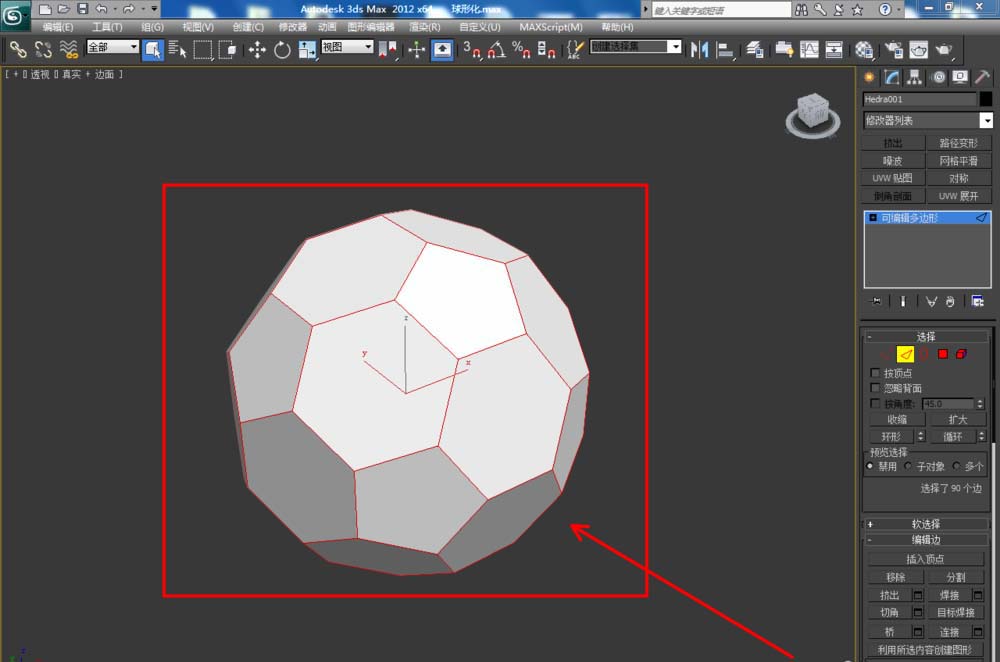Click the 插入顶点 button
1000x662 pixels.
(x=925, y=559)
